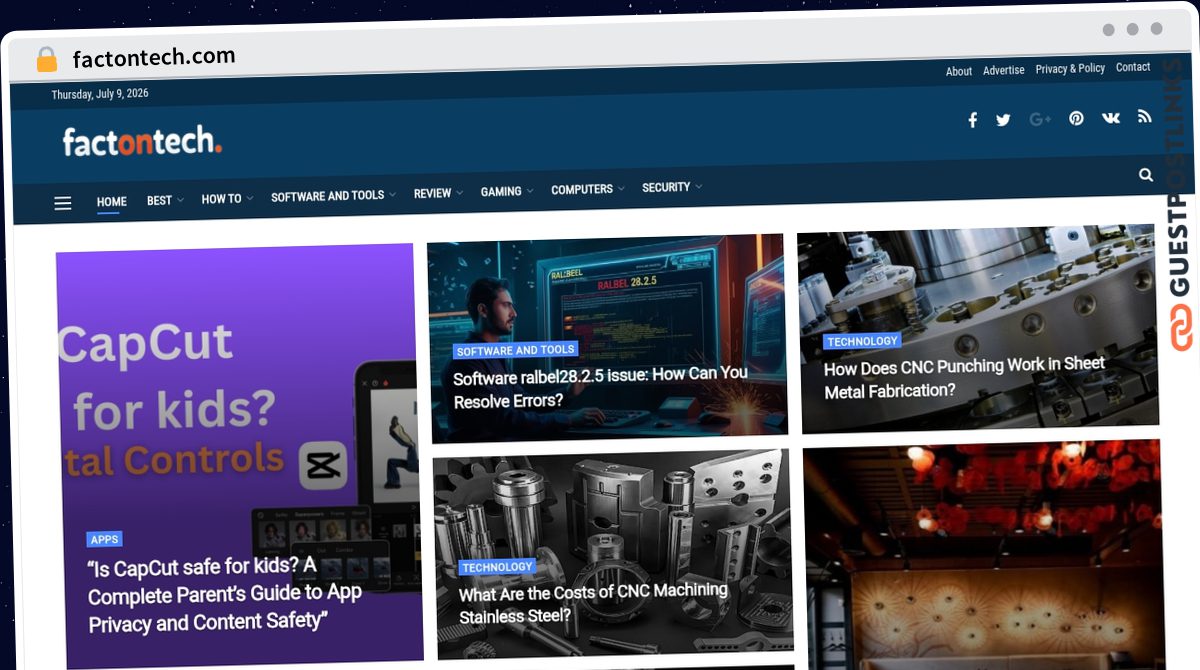Open the Pinterest social icon

1076,118
